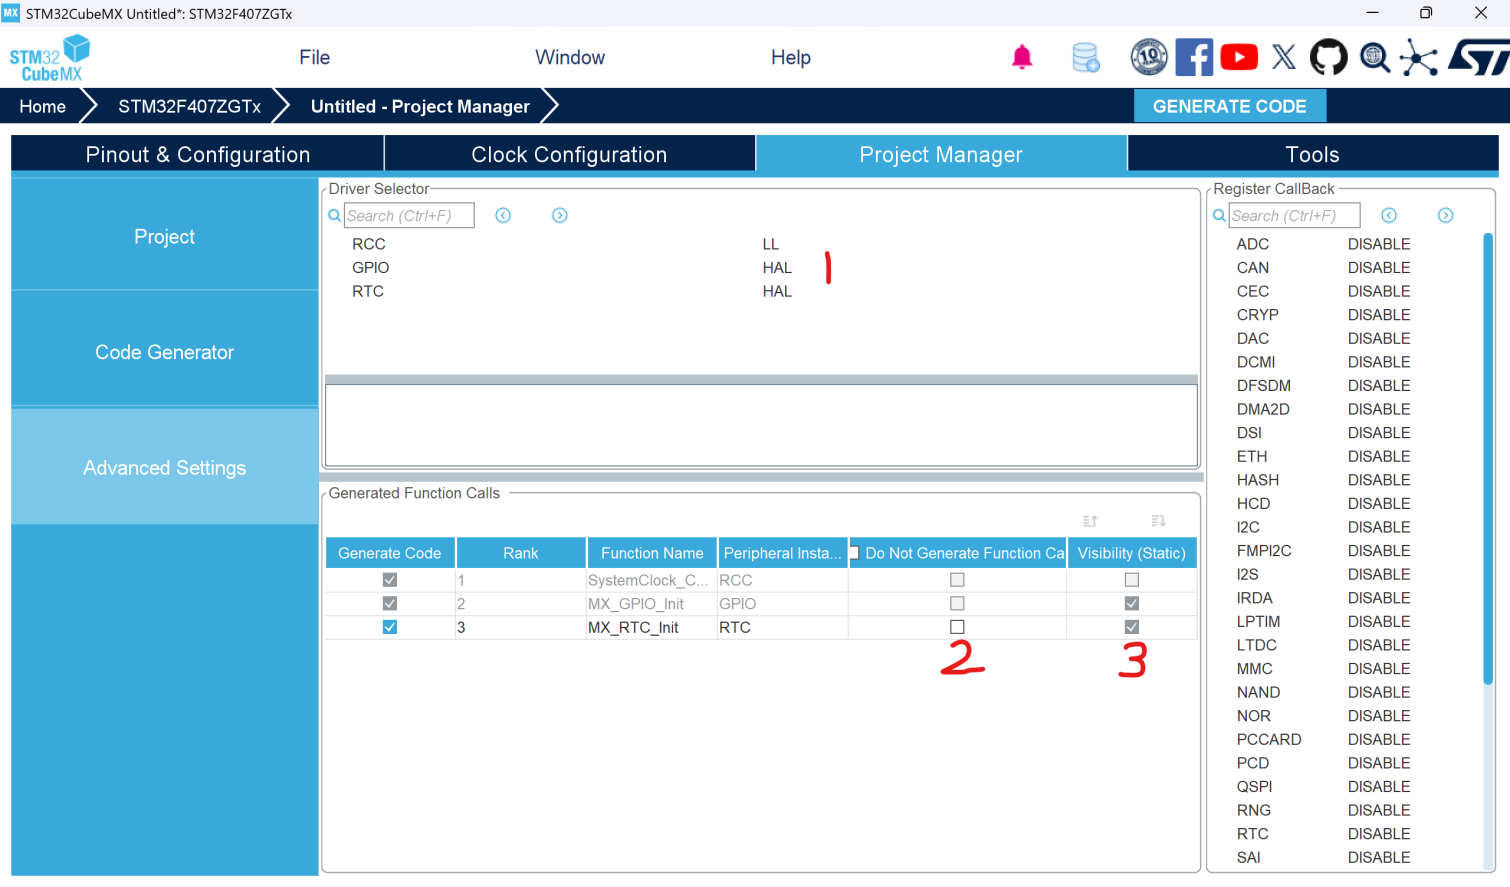Screen dimensions: 1510x887
Task: Change DAC callback DISABLE value
Action: pyautogui.click(x=1379, y=338)
